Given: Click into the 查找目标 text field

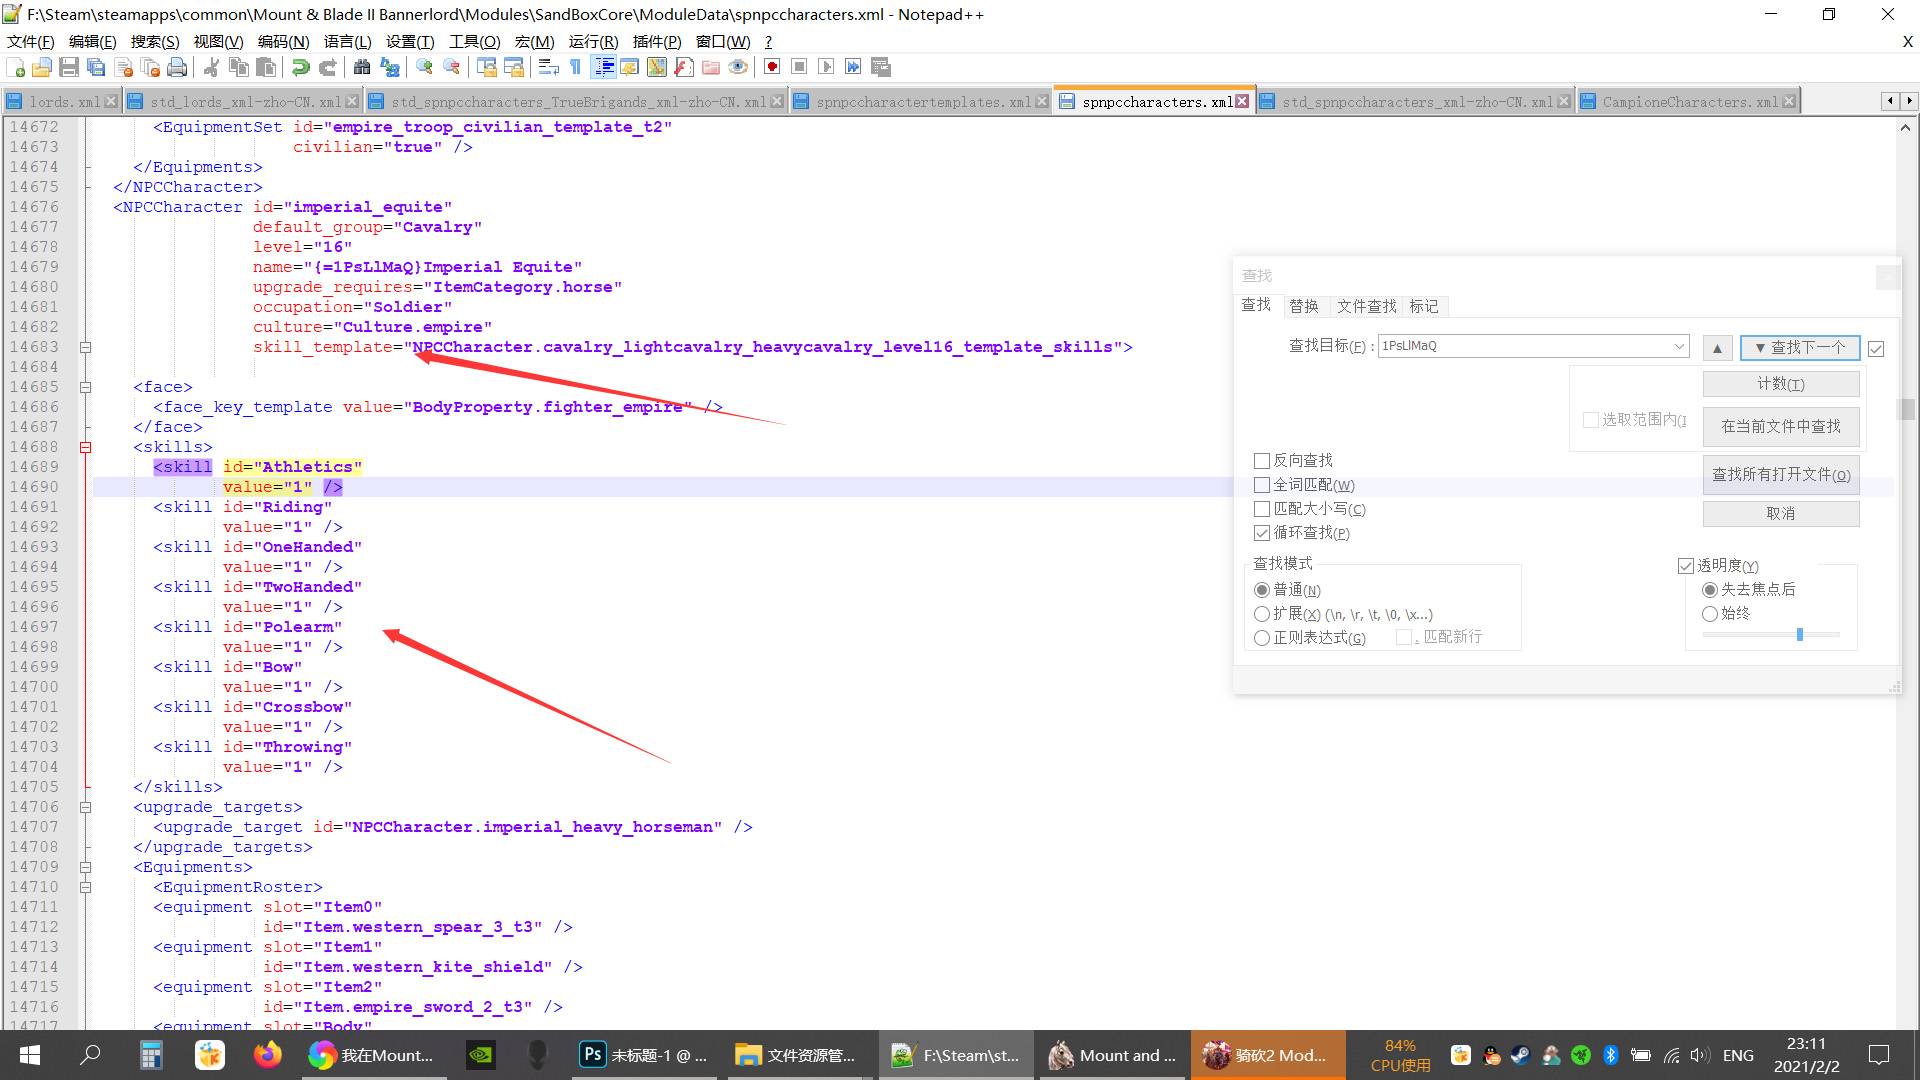Looking at the screenshot, I should click(1524, 346).
